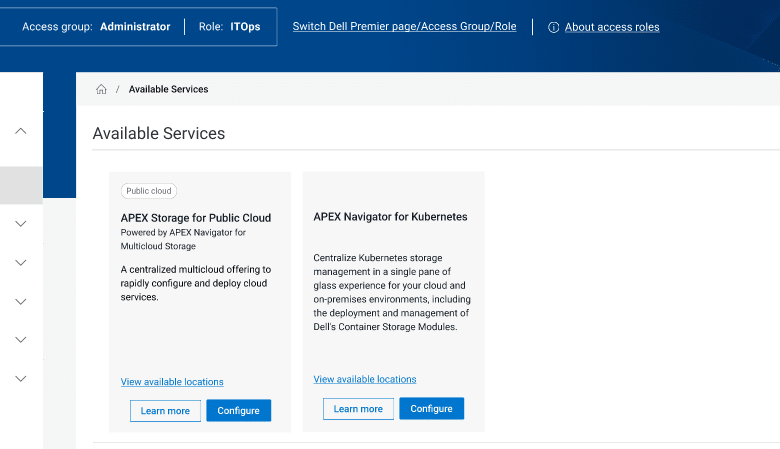The width and height of the screenshot is (780, 449).
Task: Open Switch Dell Premier page/Access Group/Role link
Action: point(404,26)
